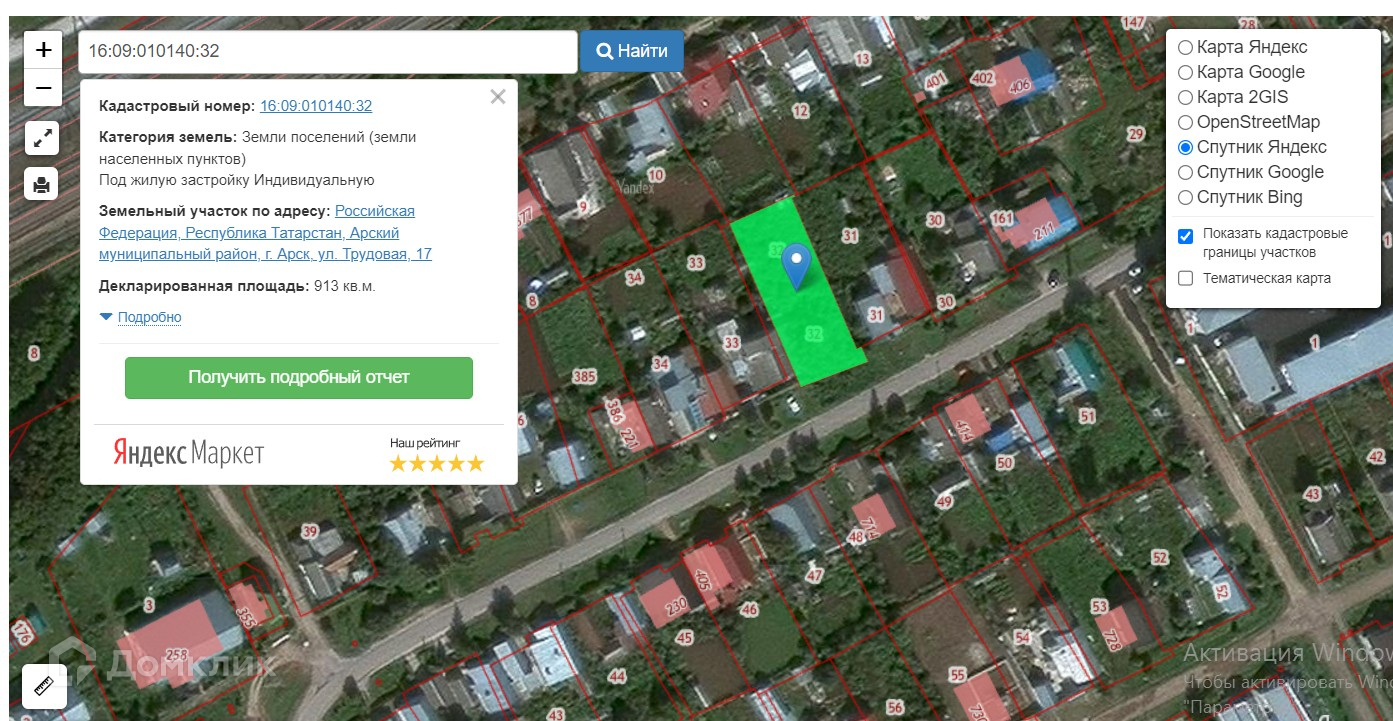Click plot number 211 on map
Screen dimensions: 1393x721
(1044, 234)
